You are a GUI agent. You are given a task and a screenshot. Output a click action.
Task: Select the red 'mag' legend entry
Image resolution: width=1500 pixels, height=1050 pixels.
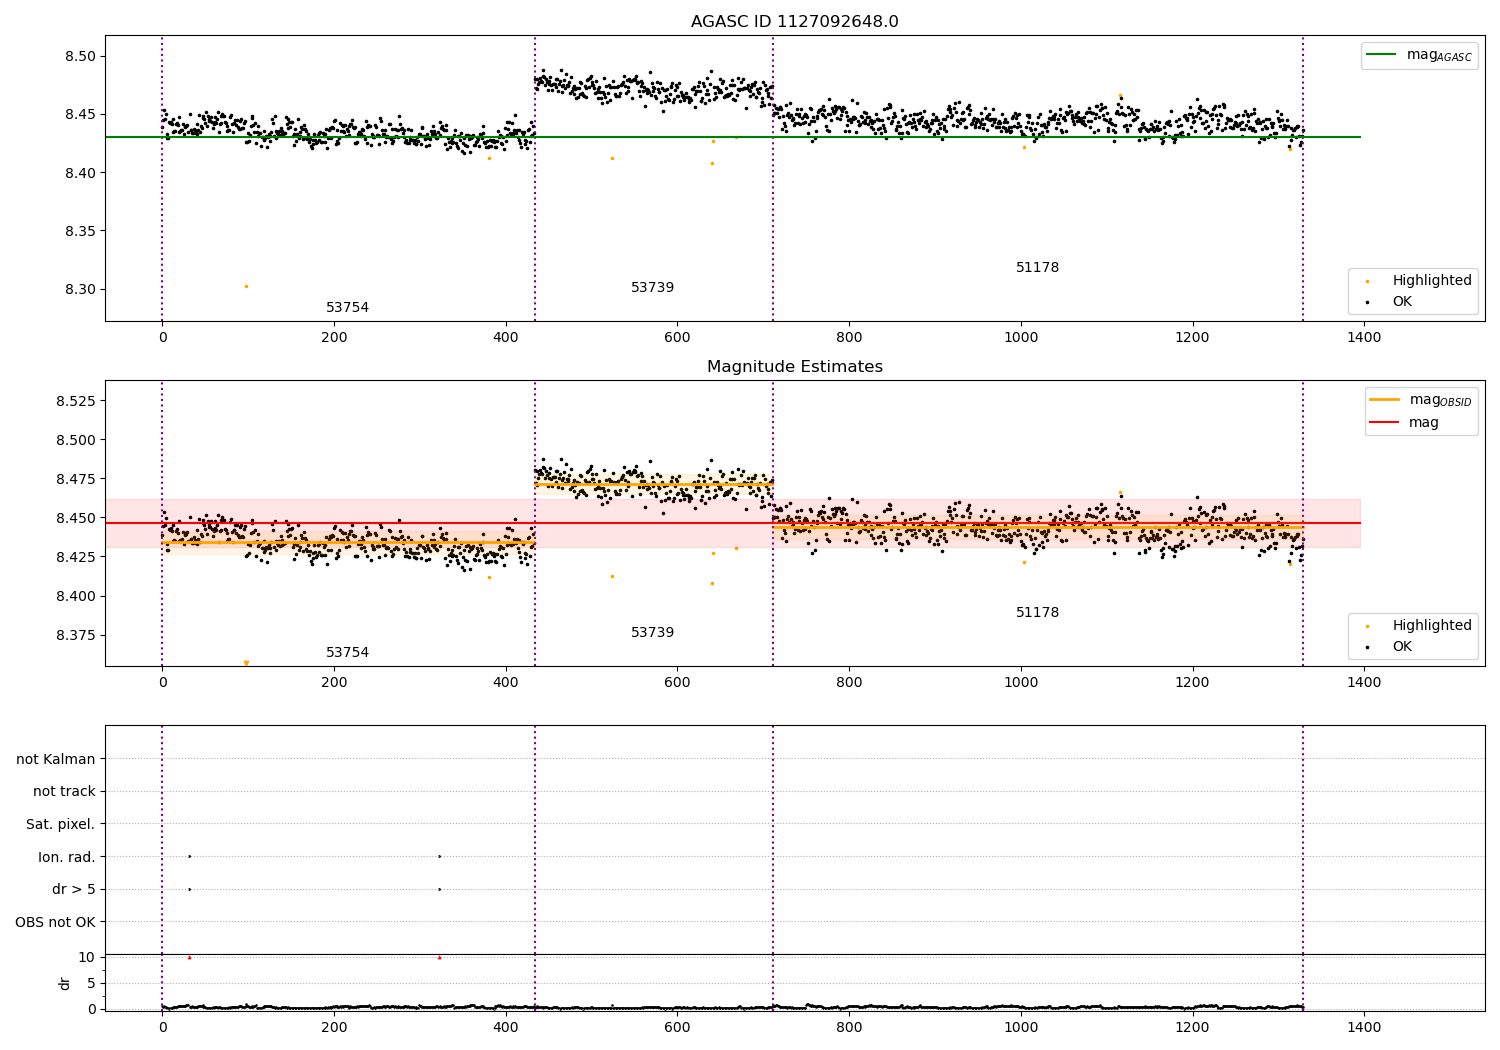1404,422
